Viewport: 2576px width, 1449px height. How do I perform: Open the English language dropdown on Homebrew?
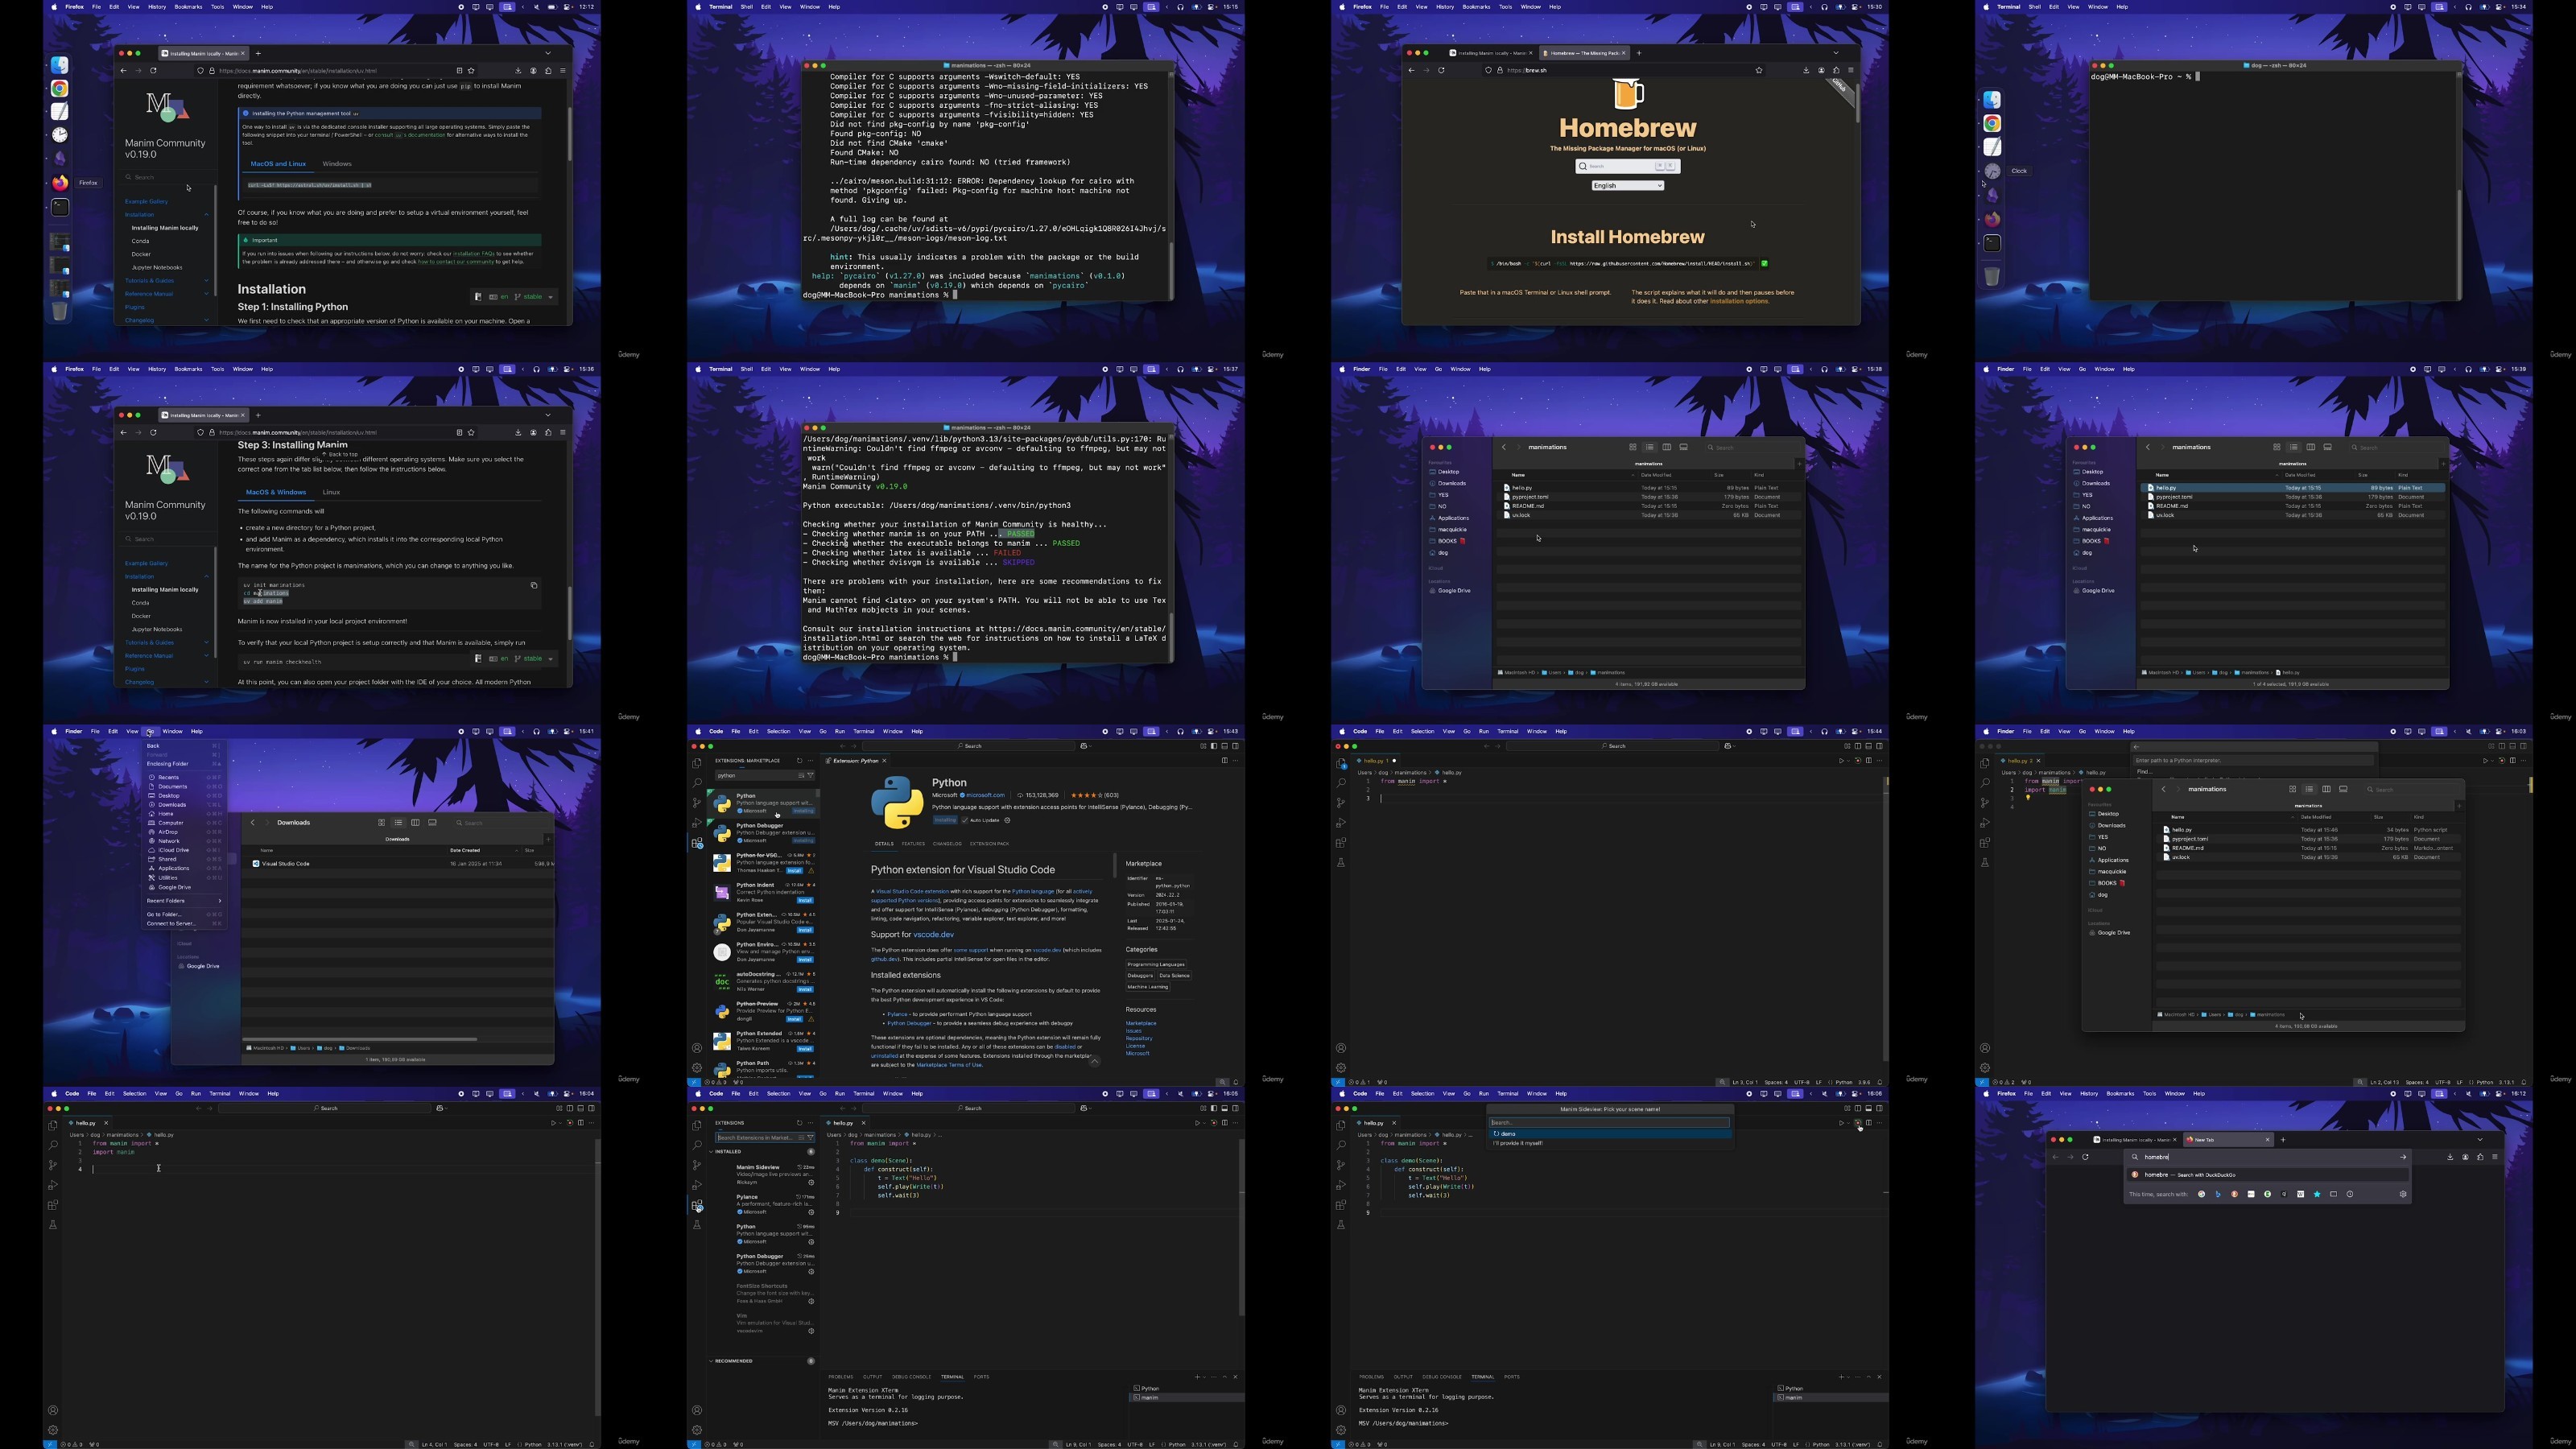point(1628,185)
